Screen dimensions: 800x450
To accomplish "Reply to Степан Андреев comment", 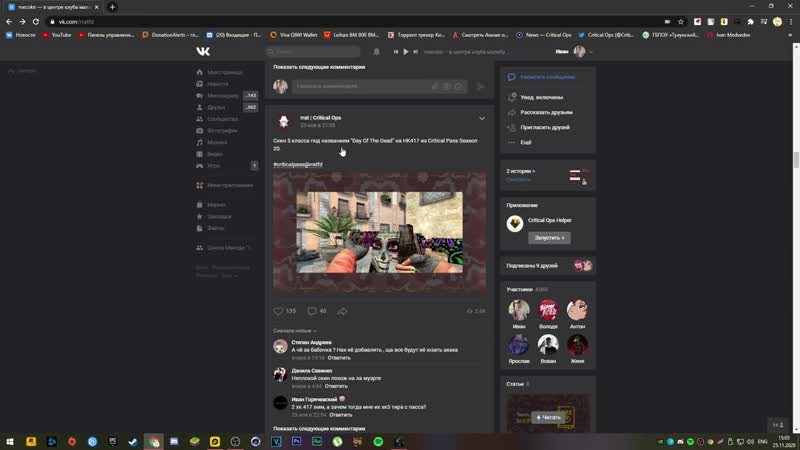I will coord(339,358).
